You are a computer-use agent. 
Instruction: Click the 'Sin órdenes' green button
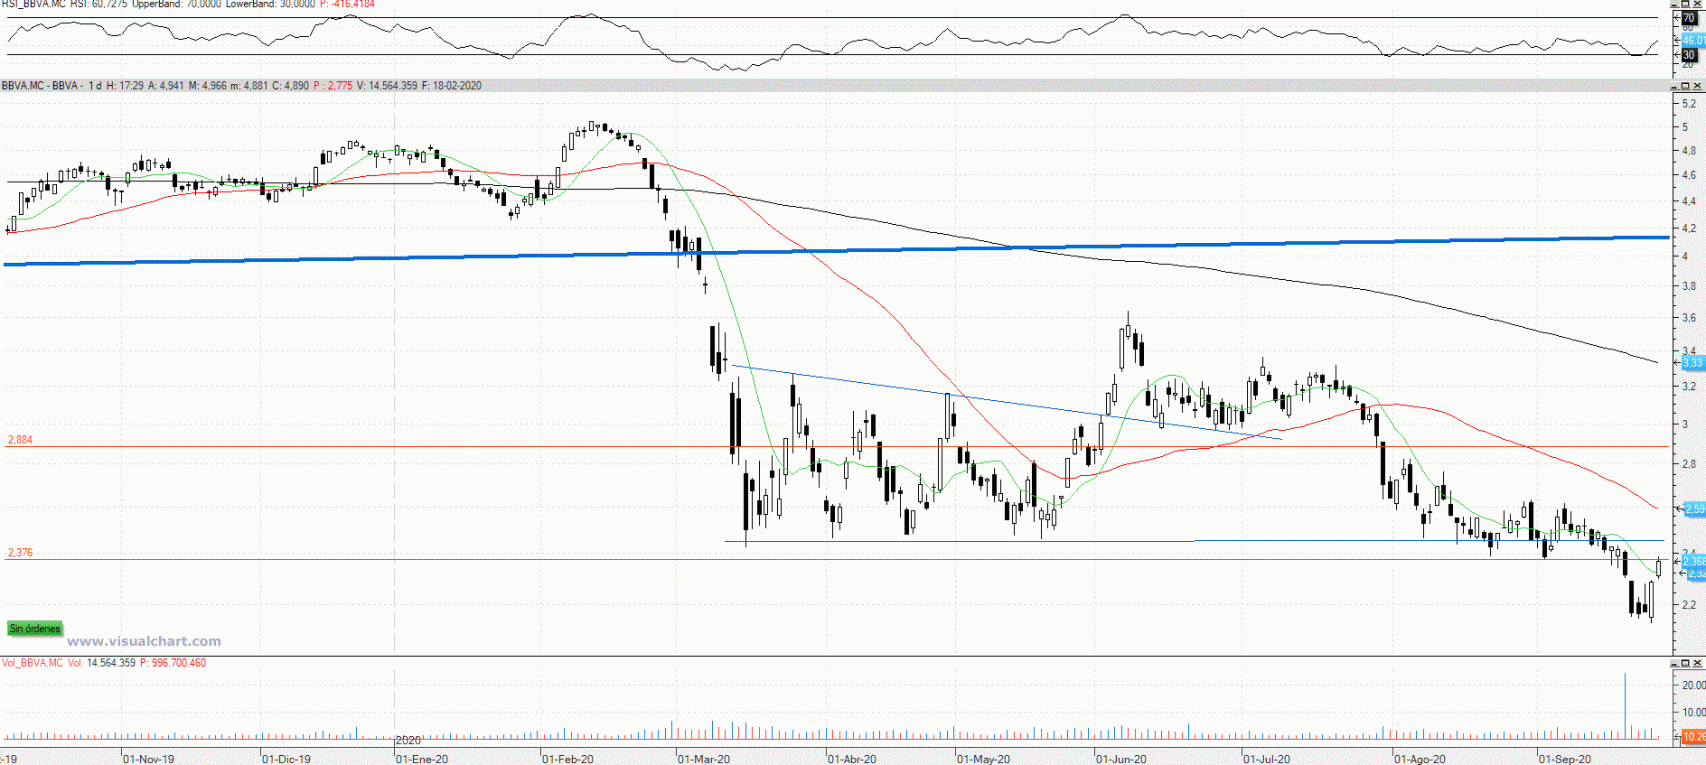(35, 629)
